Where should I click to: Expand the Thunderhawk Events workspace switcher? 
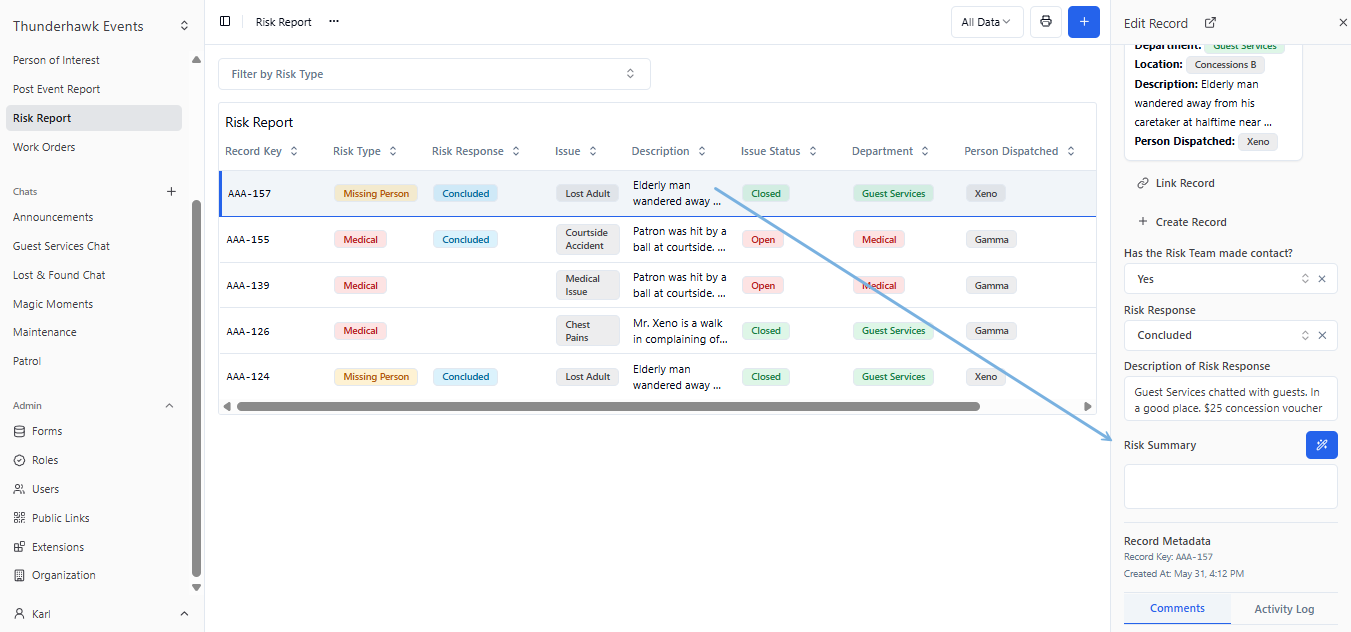click(184, 26)
